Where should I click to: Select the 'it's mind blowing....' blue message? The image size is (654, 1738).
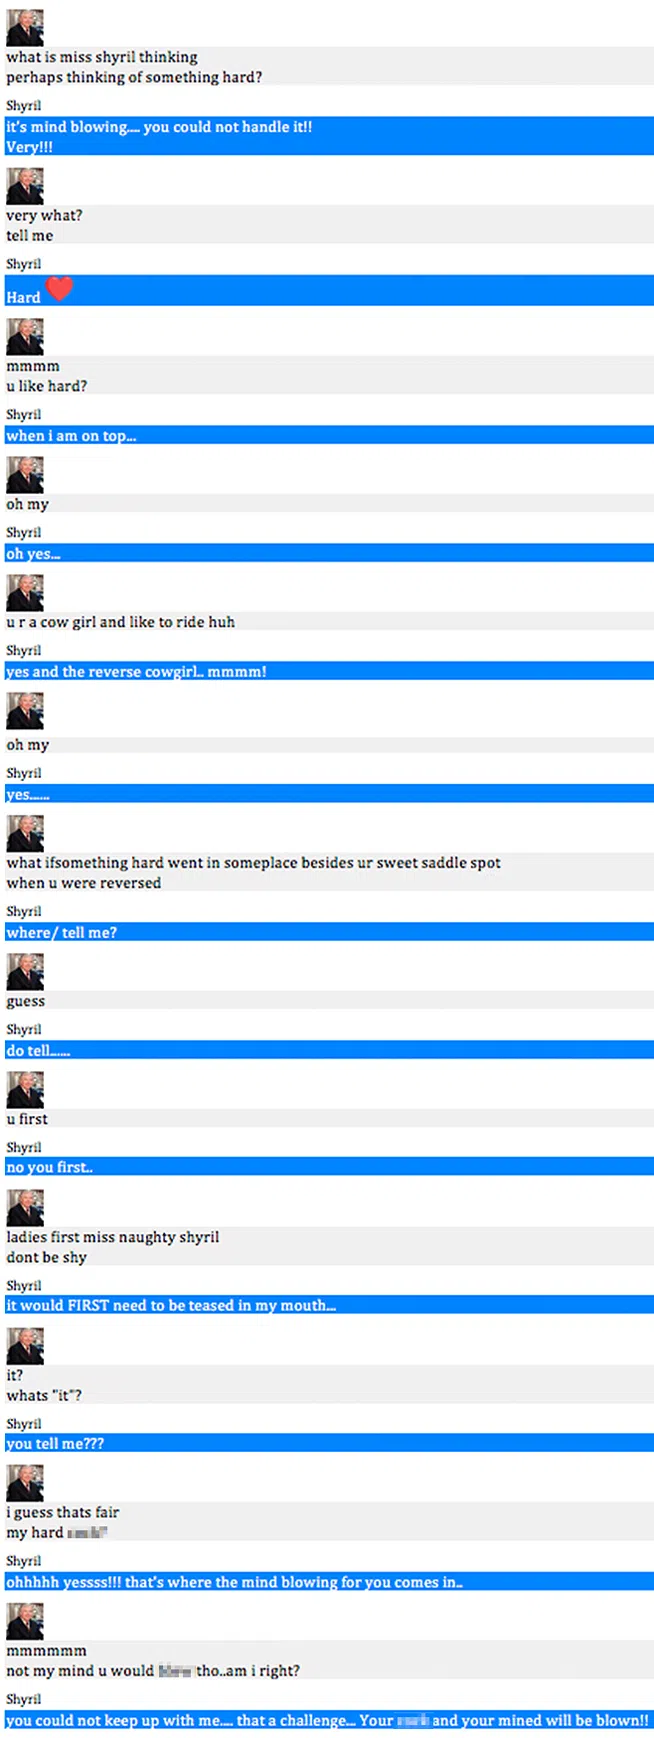click(x=329, y=136)
